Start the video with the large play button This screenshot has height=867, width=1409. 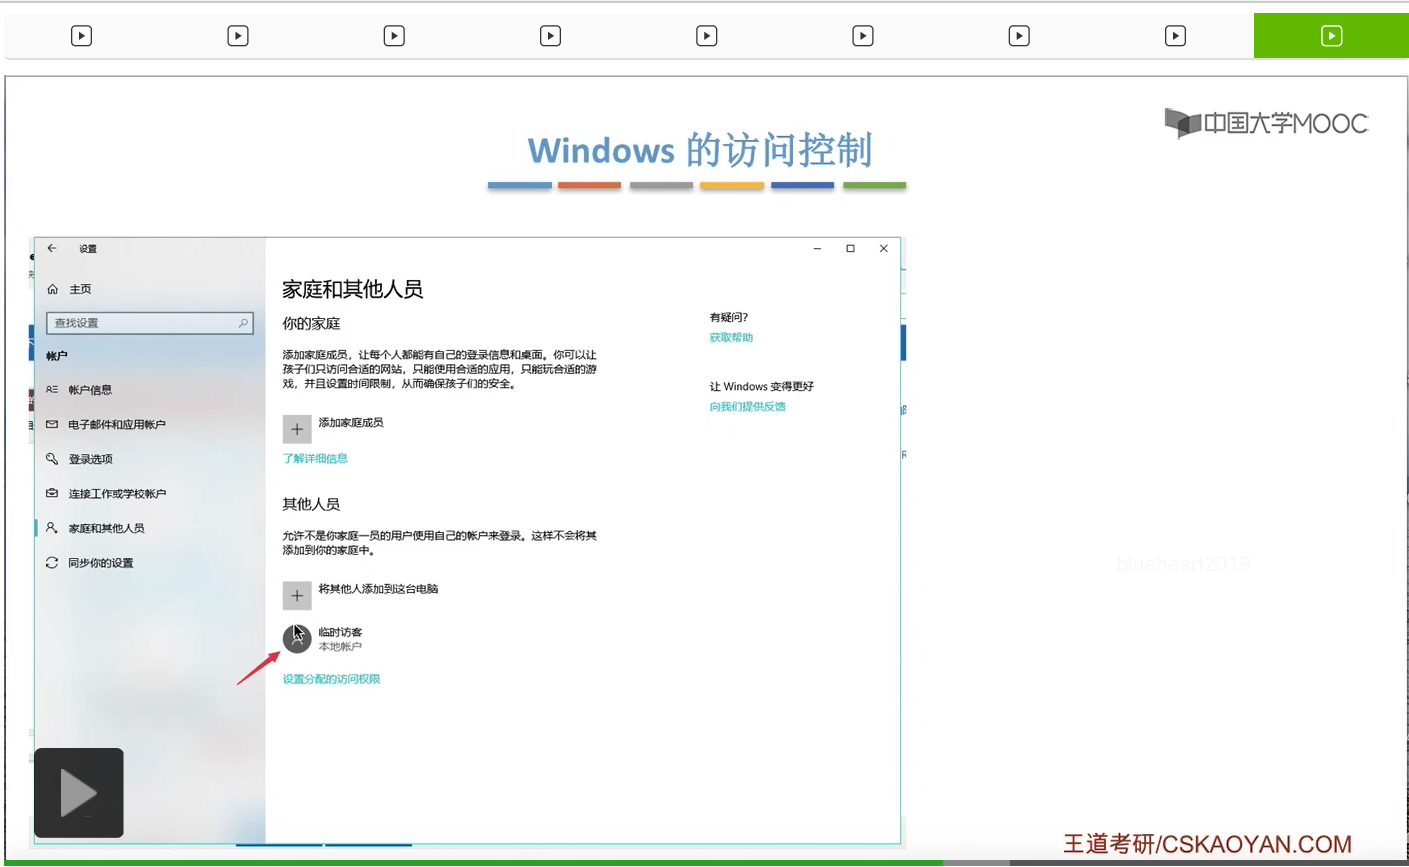pyautogui.click(x=79, y=793)
